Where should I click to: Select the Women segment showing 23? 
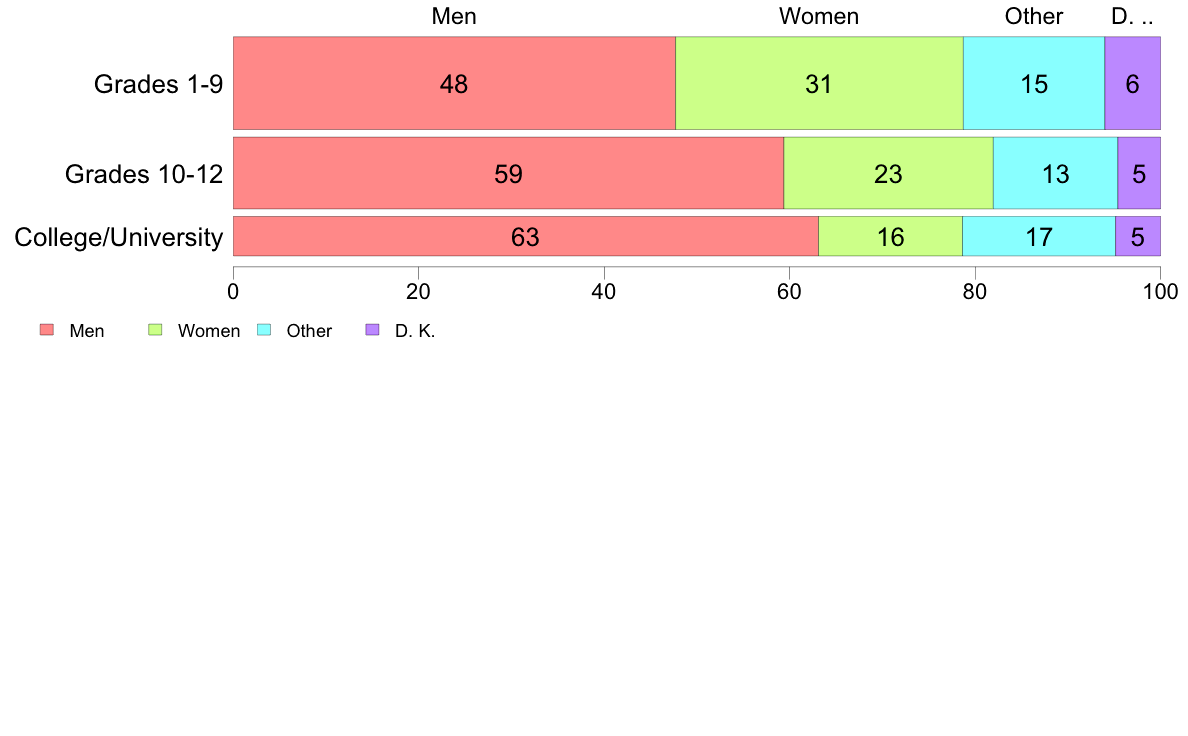click(x=888, y=173)
